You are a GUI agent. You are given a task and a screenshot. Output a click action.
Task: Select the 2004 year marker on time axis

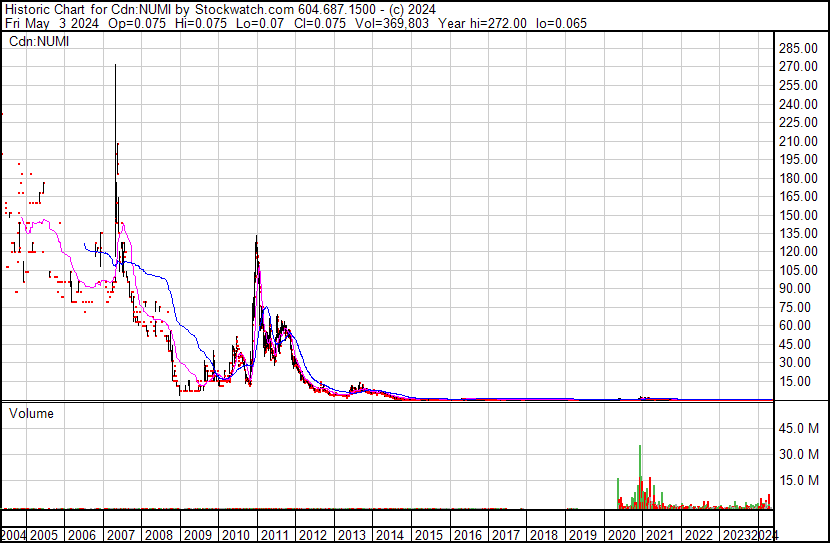pos(13,535)
